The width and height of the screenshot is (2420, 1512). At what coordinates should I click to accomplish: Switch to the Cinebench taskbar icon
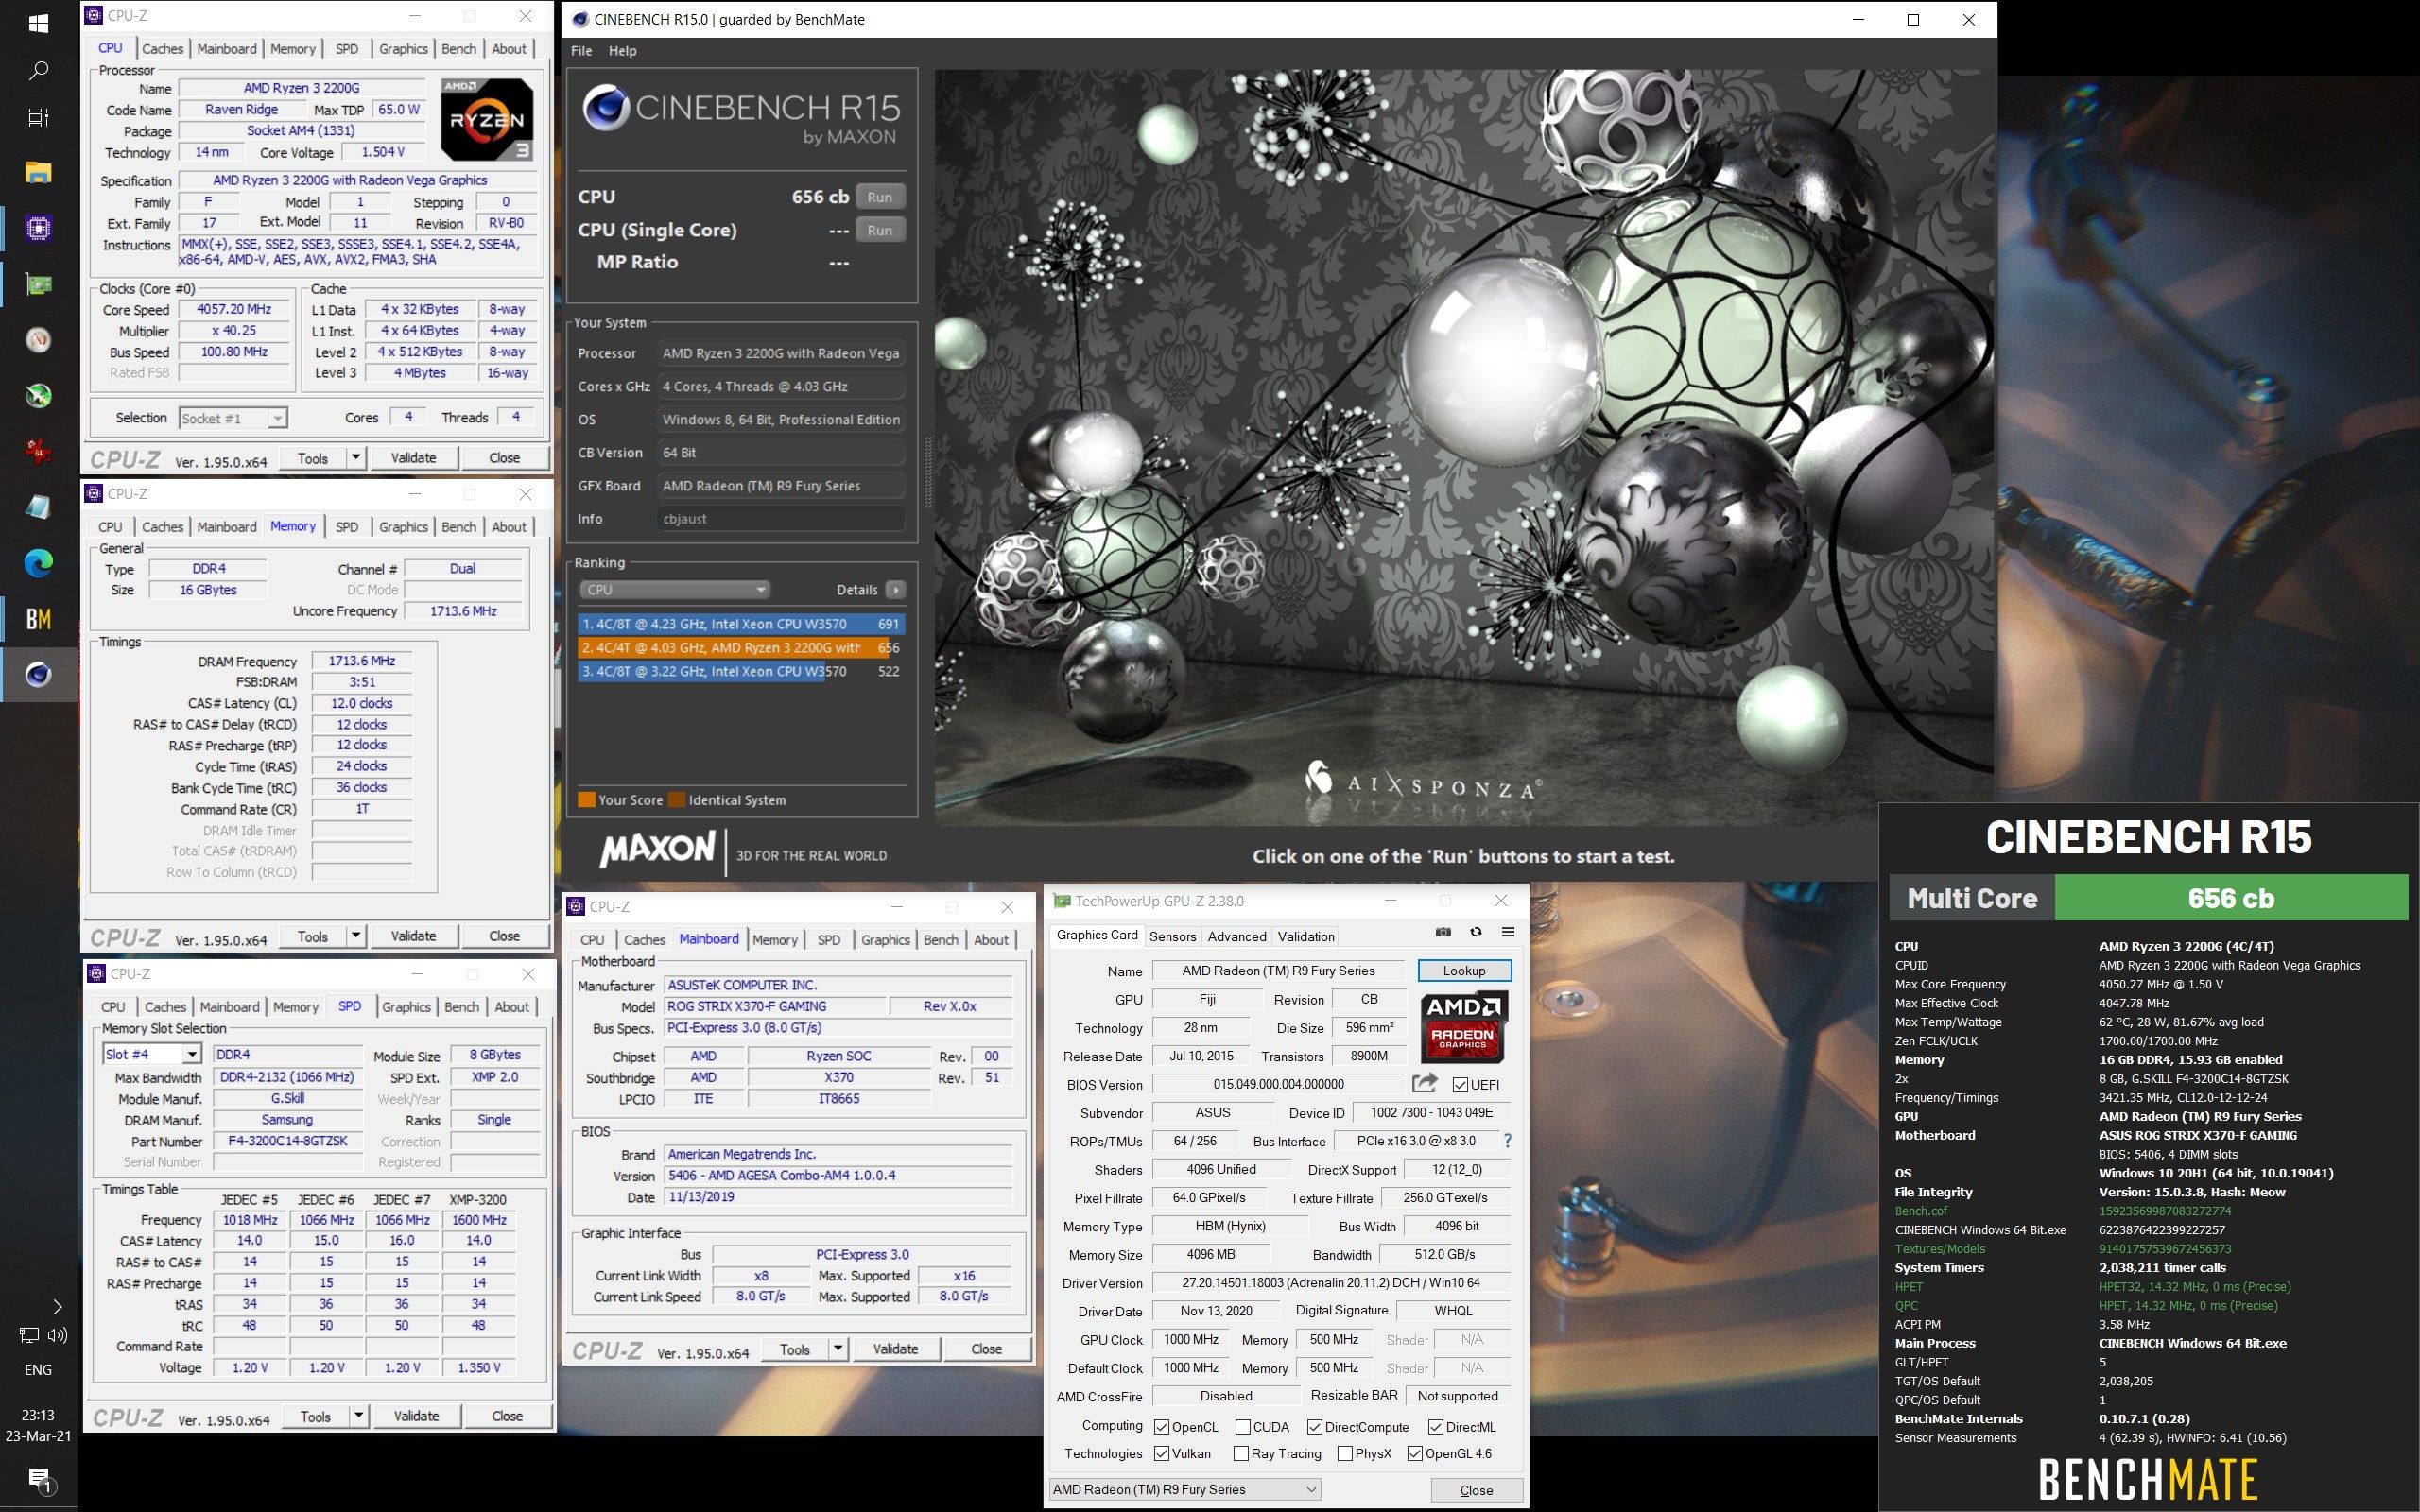point(38,675)
